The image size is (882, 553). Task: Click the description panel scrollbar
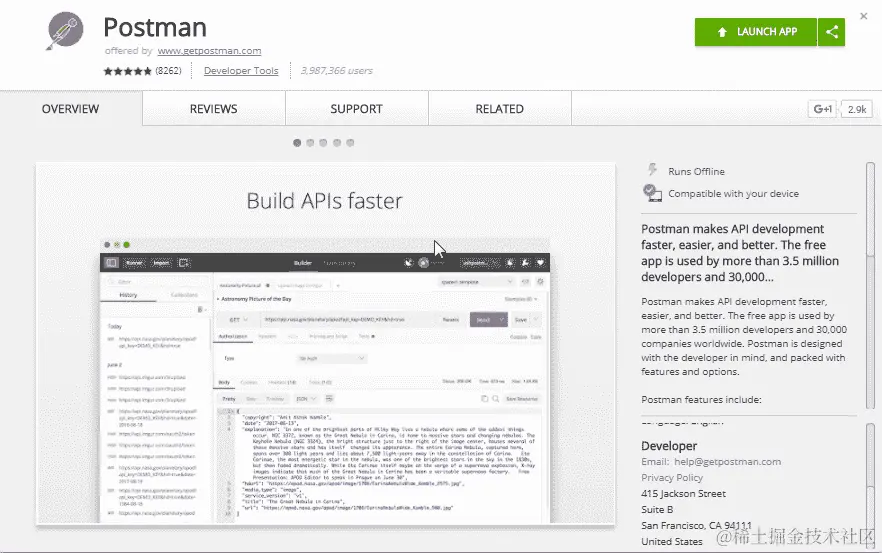870,286
